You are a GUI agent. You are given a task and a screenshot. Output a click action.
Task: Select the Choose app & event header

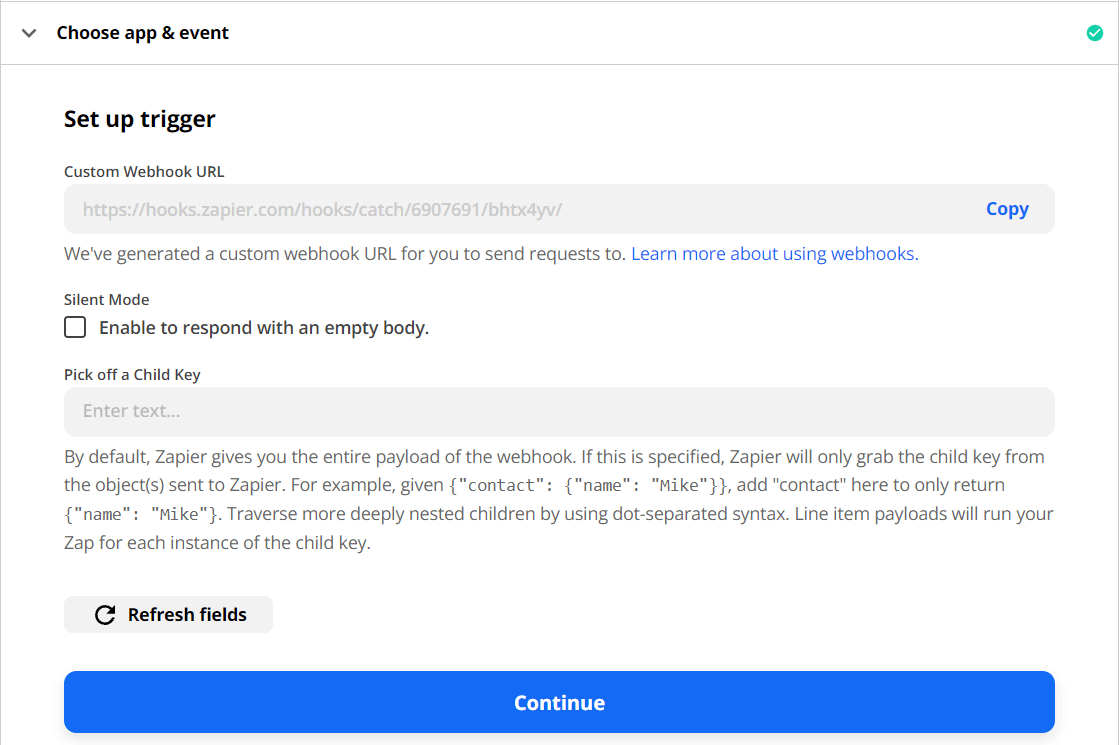click(x=142, y=32)
